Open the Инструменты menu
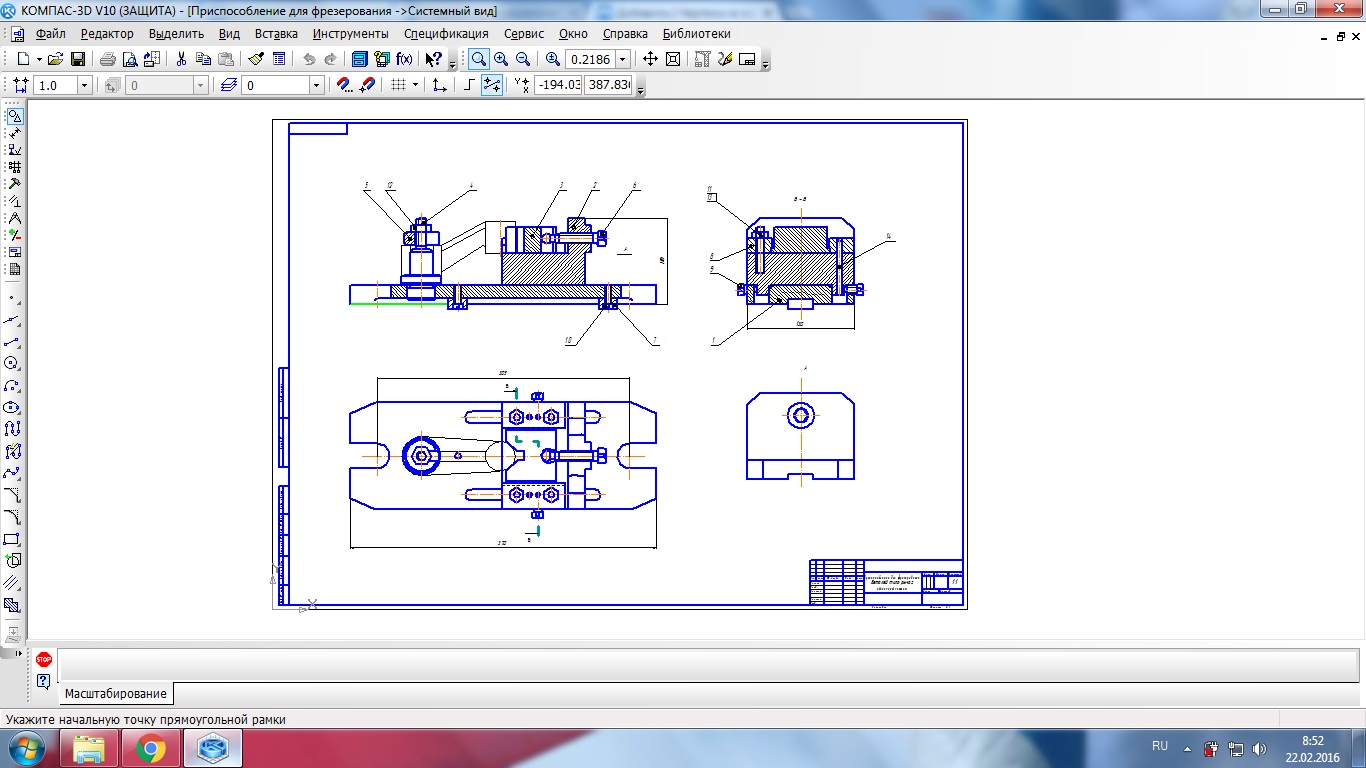The height and width of the screenshot is (768, 1366). (x=350, y=33)
